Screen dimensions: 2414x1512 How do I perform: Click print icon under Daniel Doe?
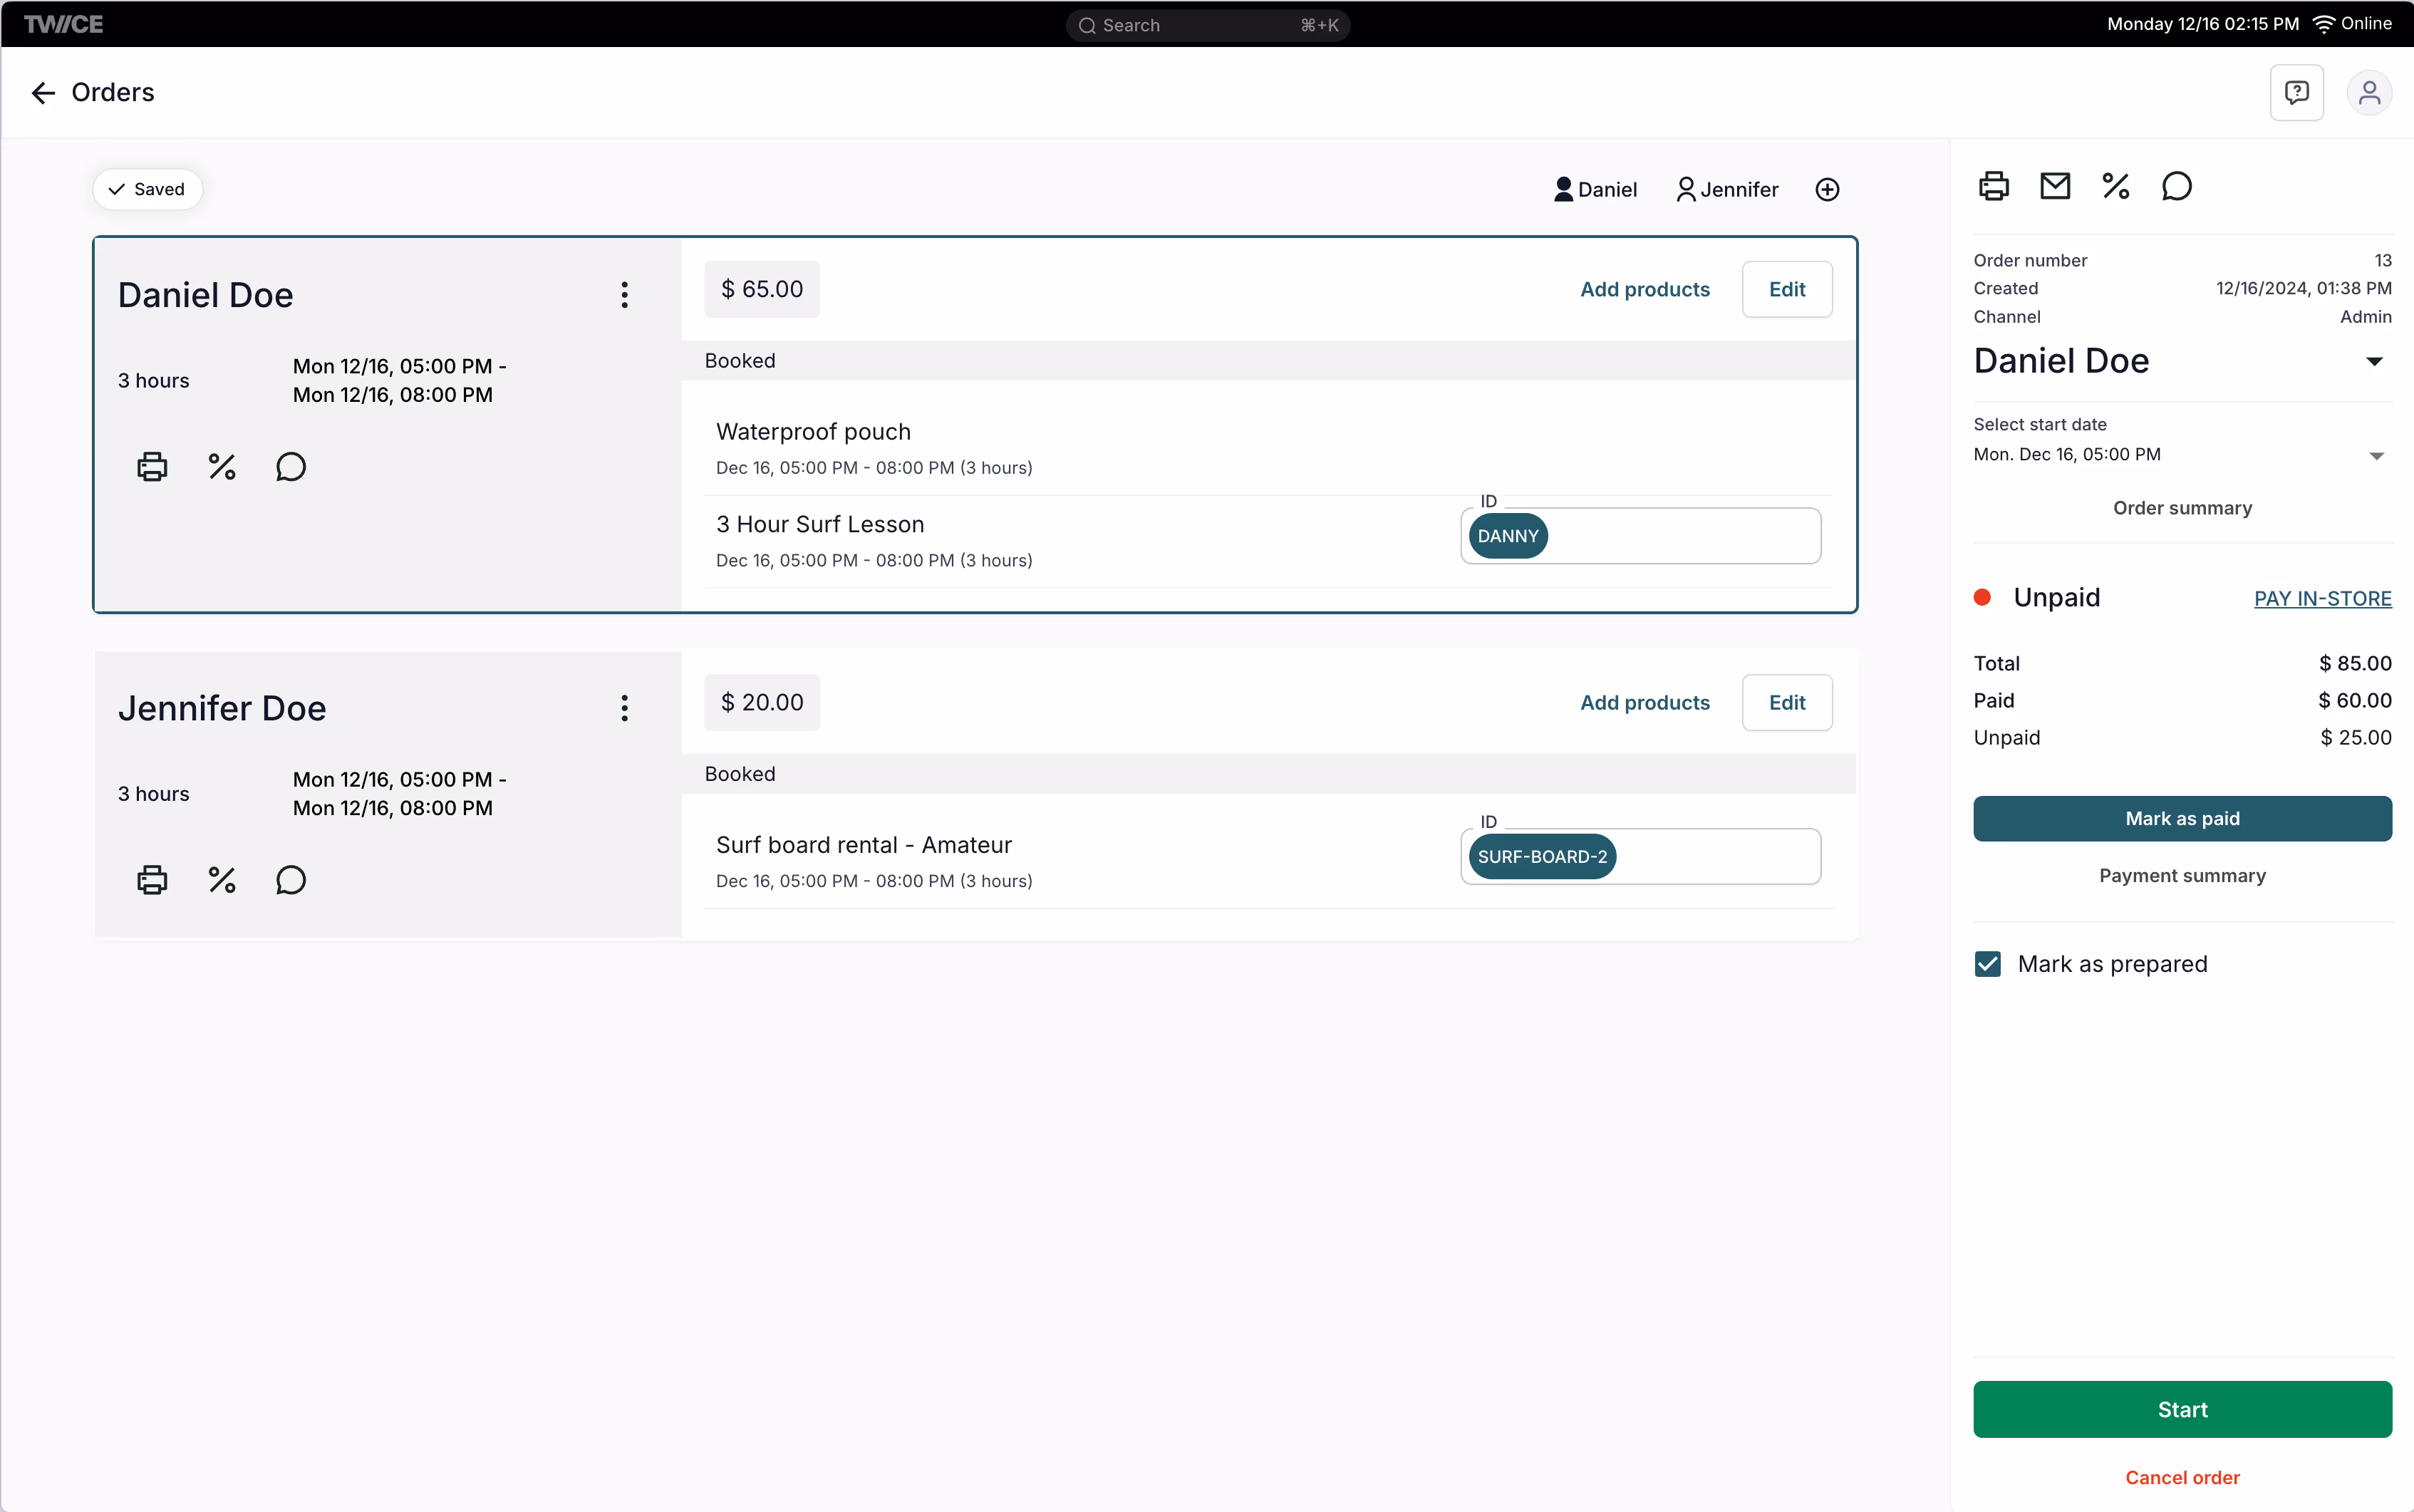152,467
